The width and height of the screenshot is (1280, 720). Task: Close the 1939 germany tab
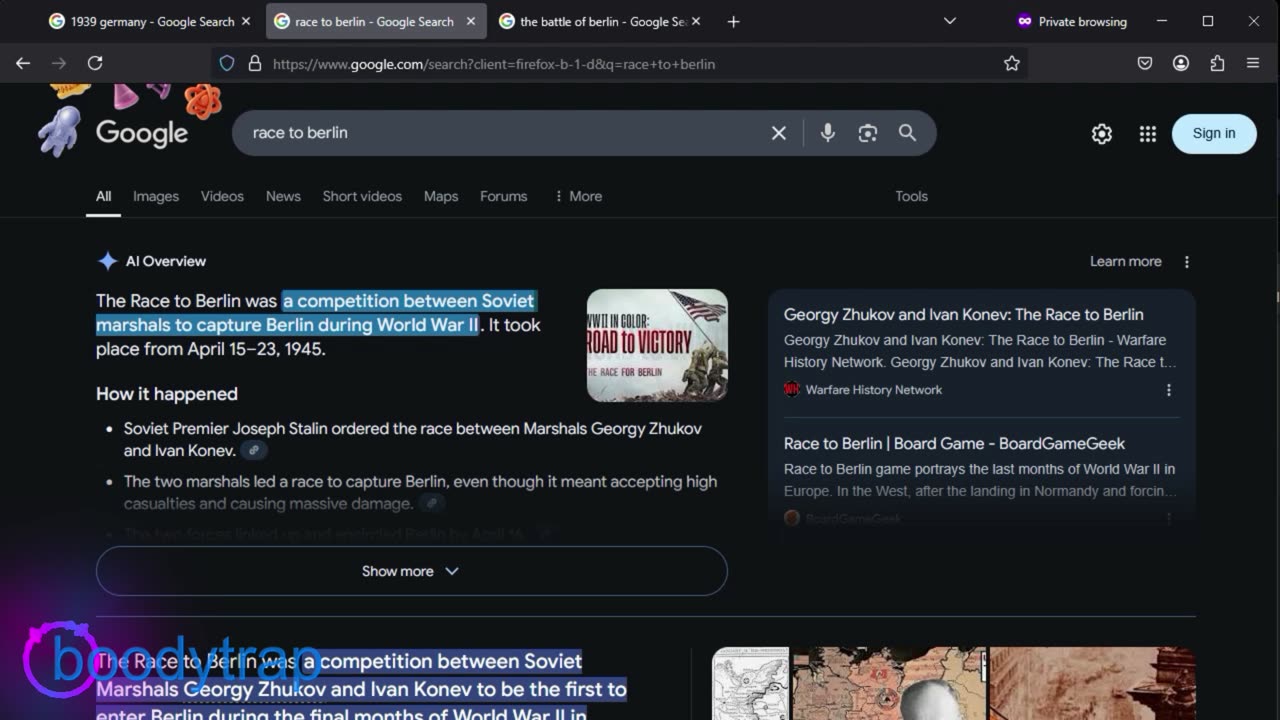pyautogui.click(x=246, y=21)
